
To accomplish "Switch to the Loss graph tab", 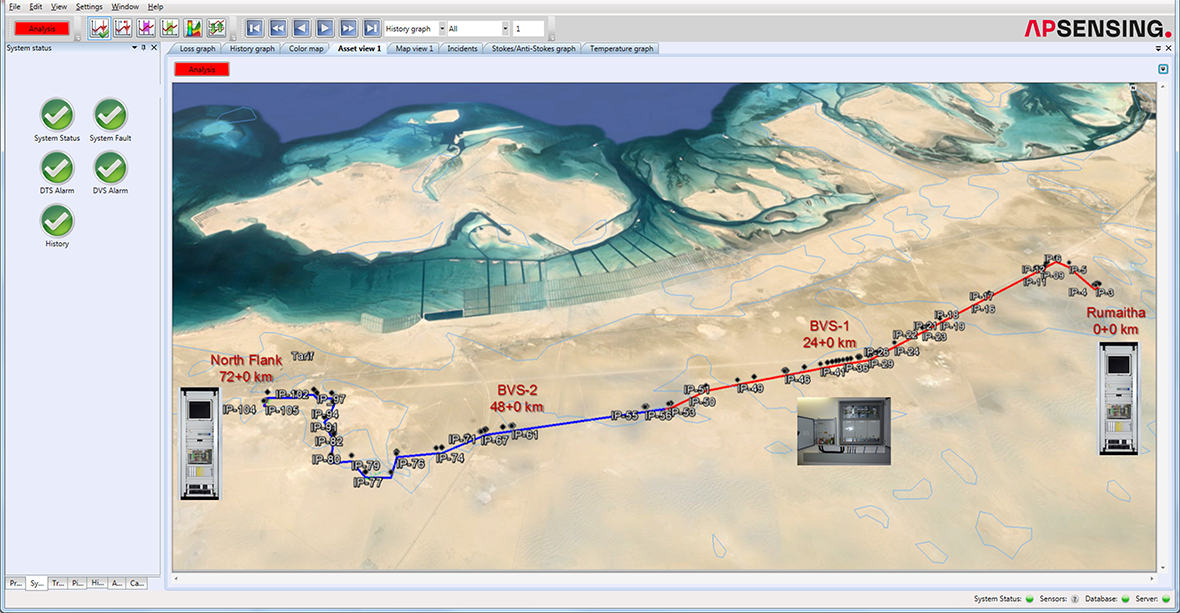I will 197,49.
